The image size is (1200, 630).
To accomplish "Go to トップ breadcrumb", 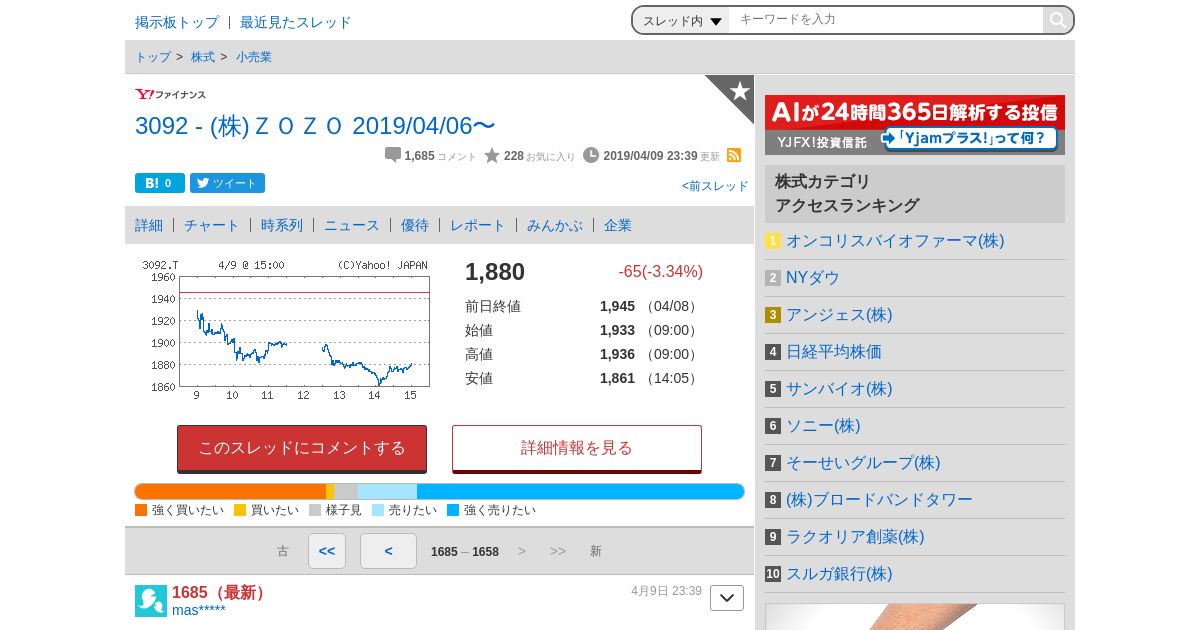I will pos(153,57).
